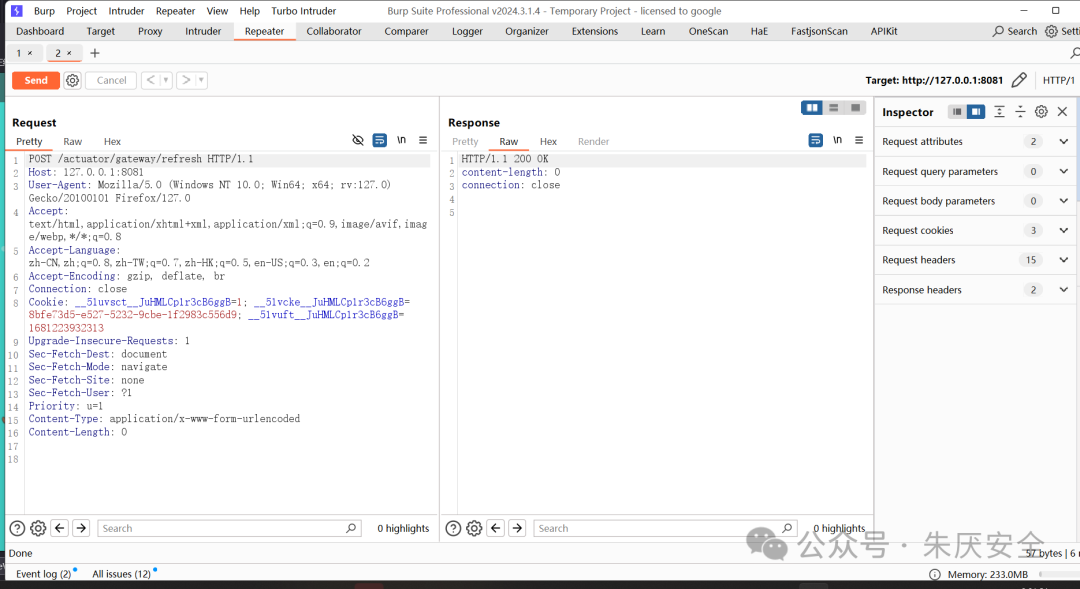Open Inspector settings gear
Viewport: 1080px width, 589px height.
click(x=1041, y=112)
